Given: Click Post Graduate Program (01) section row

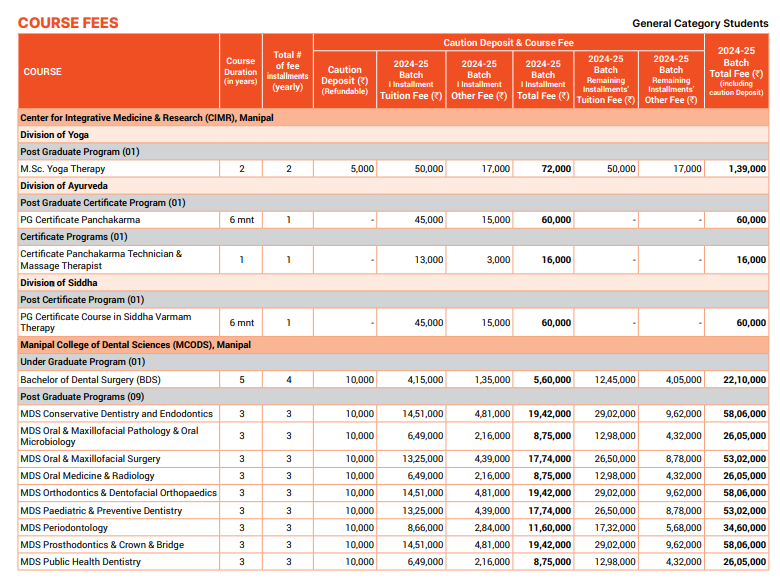Looking at the screenshot, I should pos(393,152).
